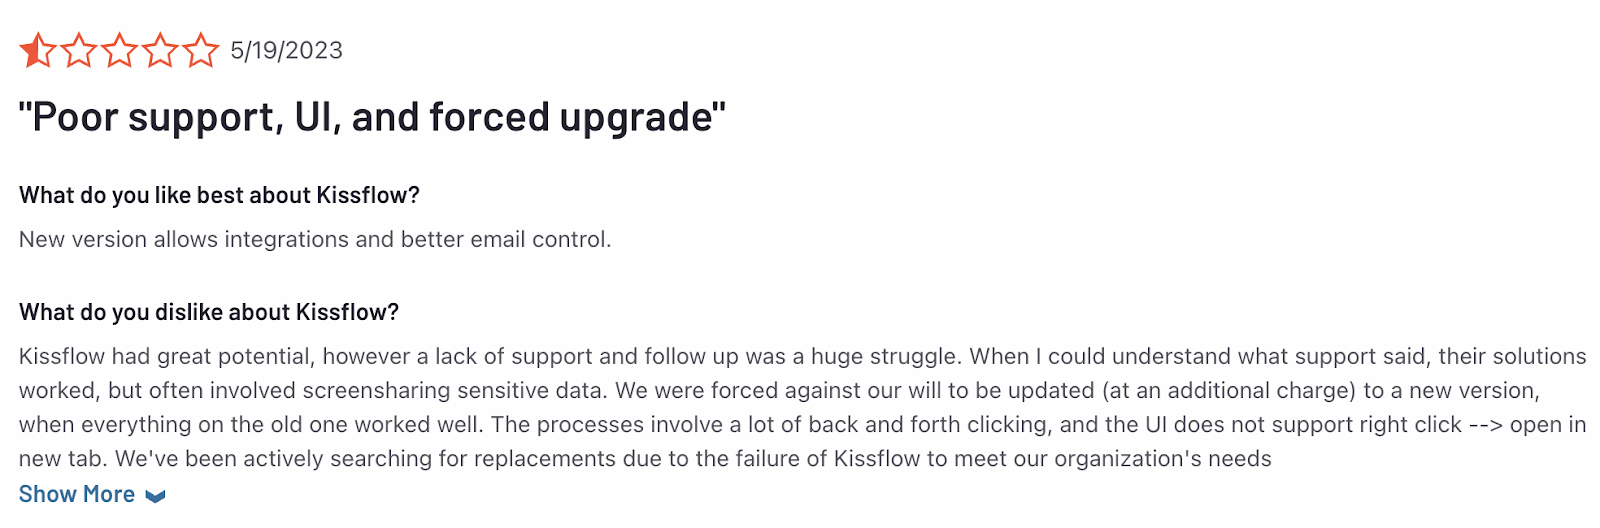Click the second star in the rating
The image size is (1600, 528).
tap(79, 50)
